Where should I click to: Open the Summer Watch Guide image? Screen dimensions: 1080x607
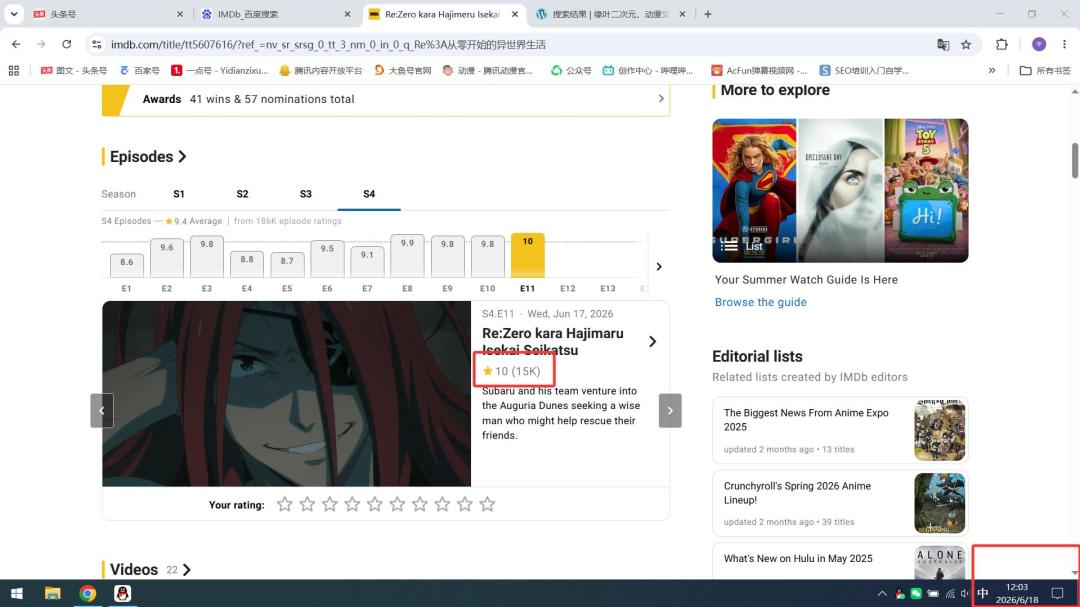tap(840, 190)
